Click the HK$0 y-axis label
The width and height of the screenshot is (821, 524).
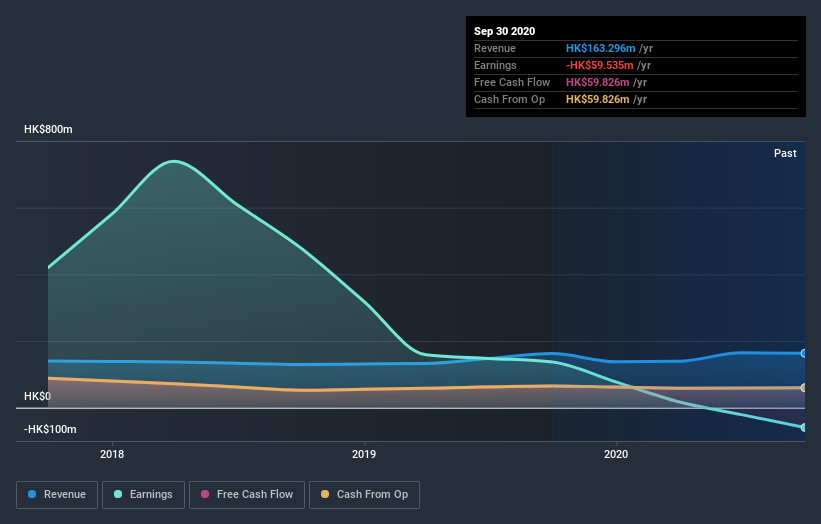click(37, 396)
